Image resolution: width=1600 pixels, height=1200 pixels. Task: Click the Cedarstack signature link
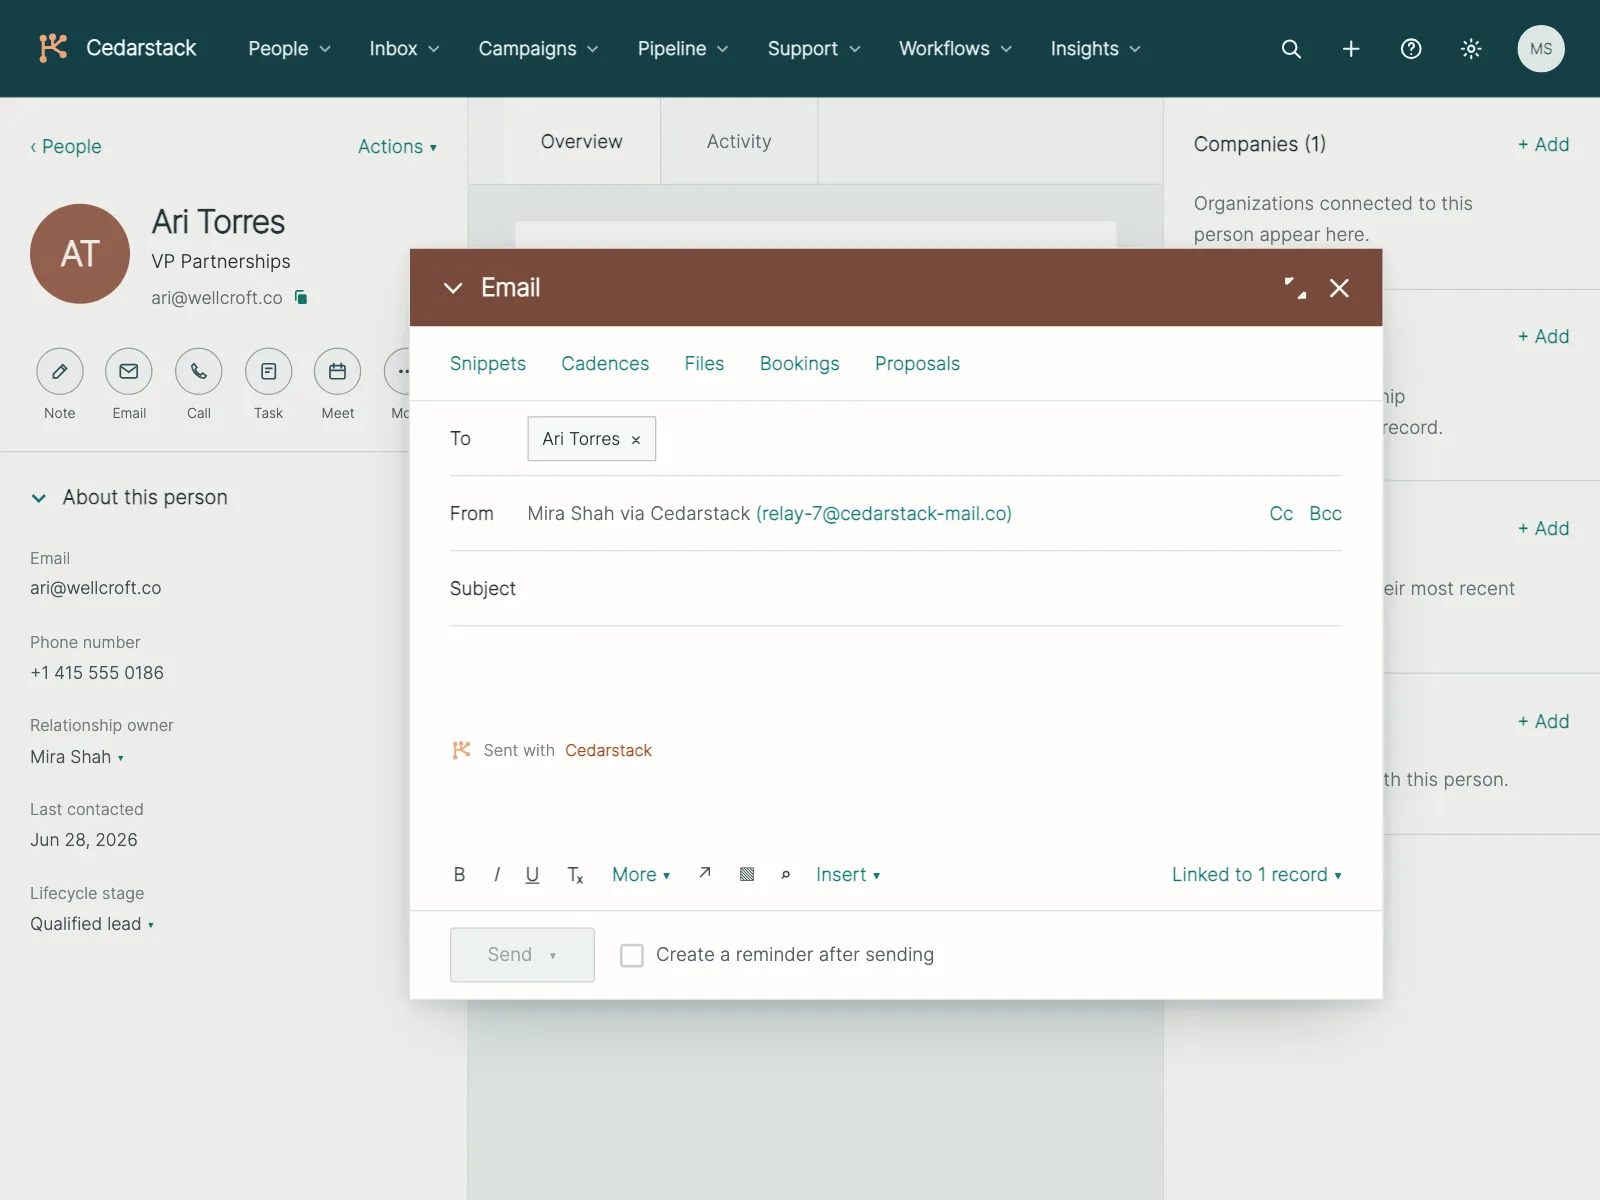(608, 751)
